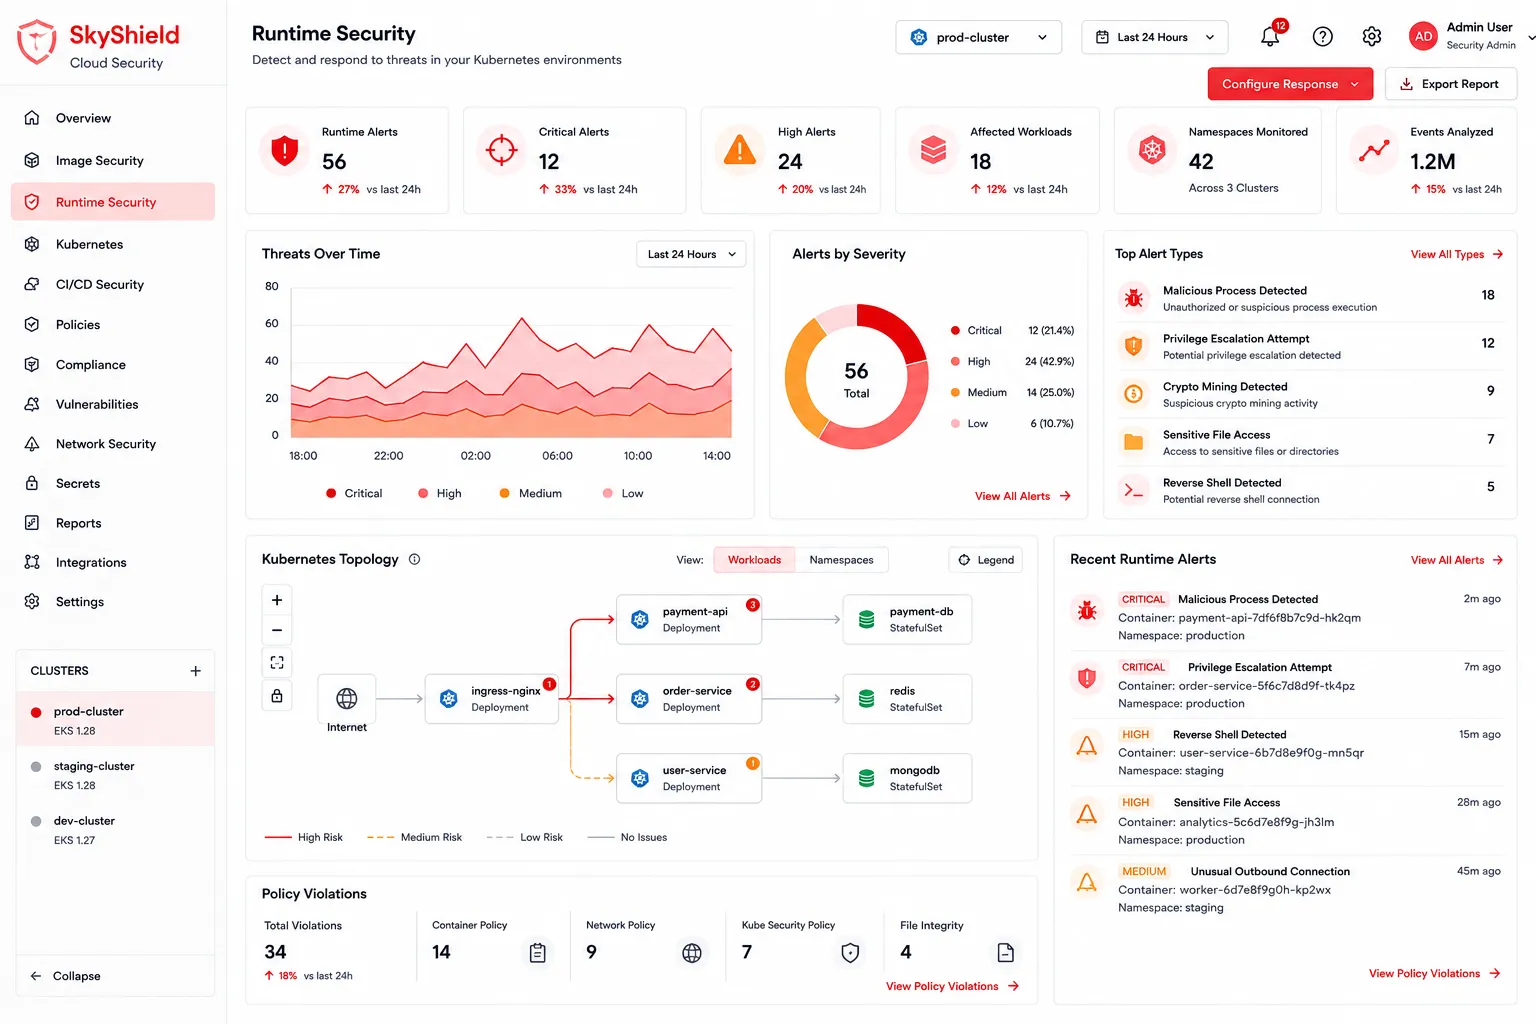Open the settings gear in header
The height and width of the screenshot is (1024, 1536).
pos(1372,37)
